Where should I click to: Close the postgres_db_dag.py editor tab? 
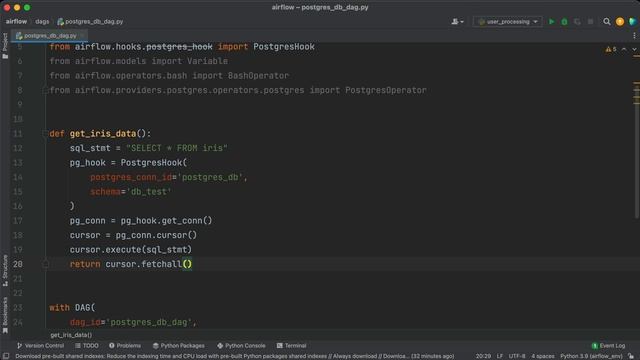click(x=82, y=36)
